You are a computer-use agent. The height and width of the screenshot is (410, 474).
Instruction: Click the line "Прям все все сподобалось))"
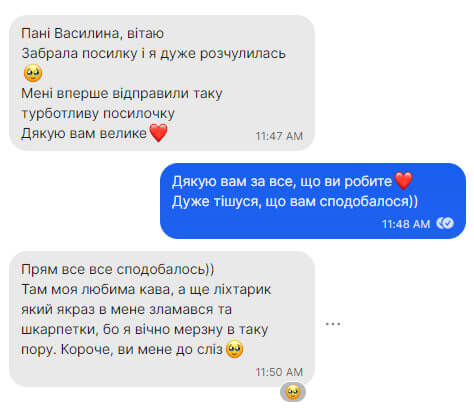118,269
